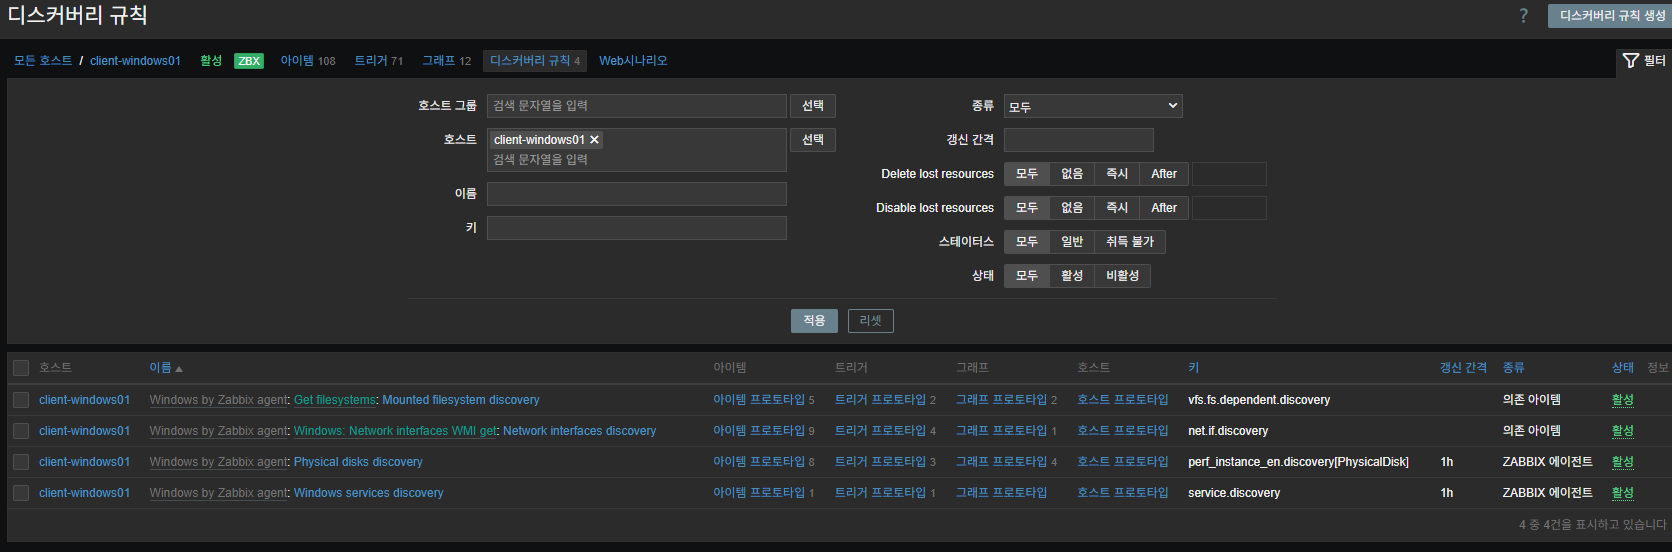This screenshot has width=1672, height=552.
Task: Open 호스트 프로토타입 link in services row
Action: (x=1123, y=493)
